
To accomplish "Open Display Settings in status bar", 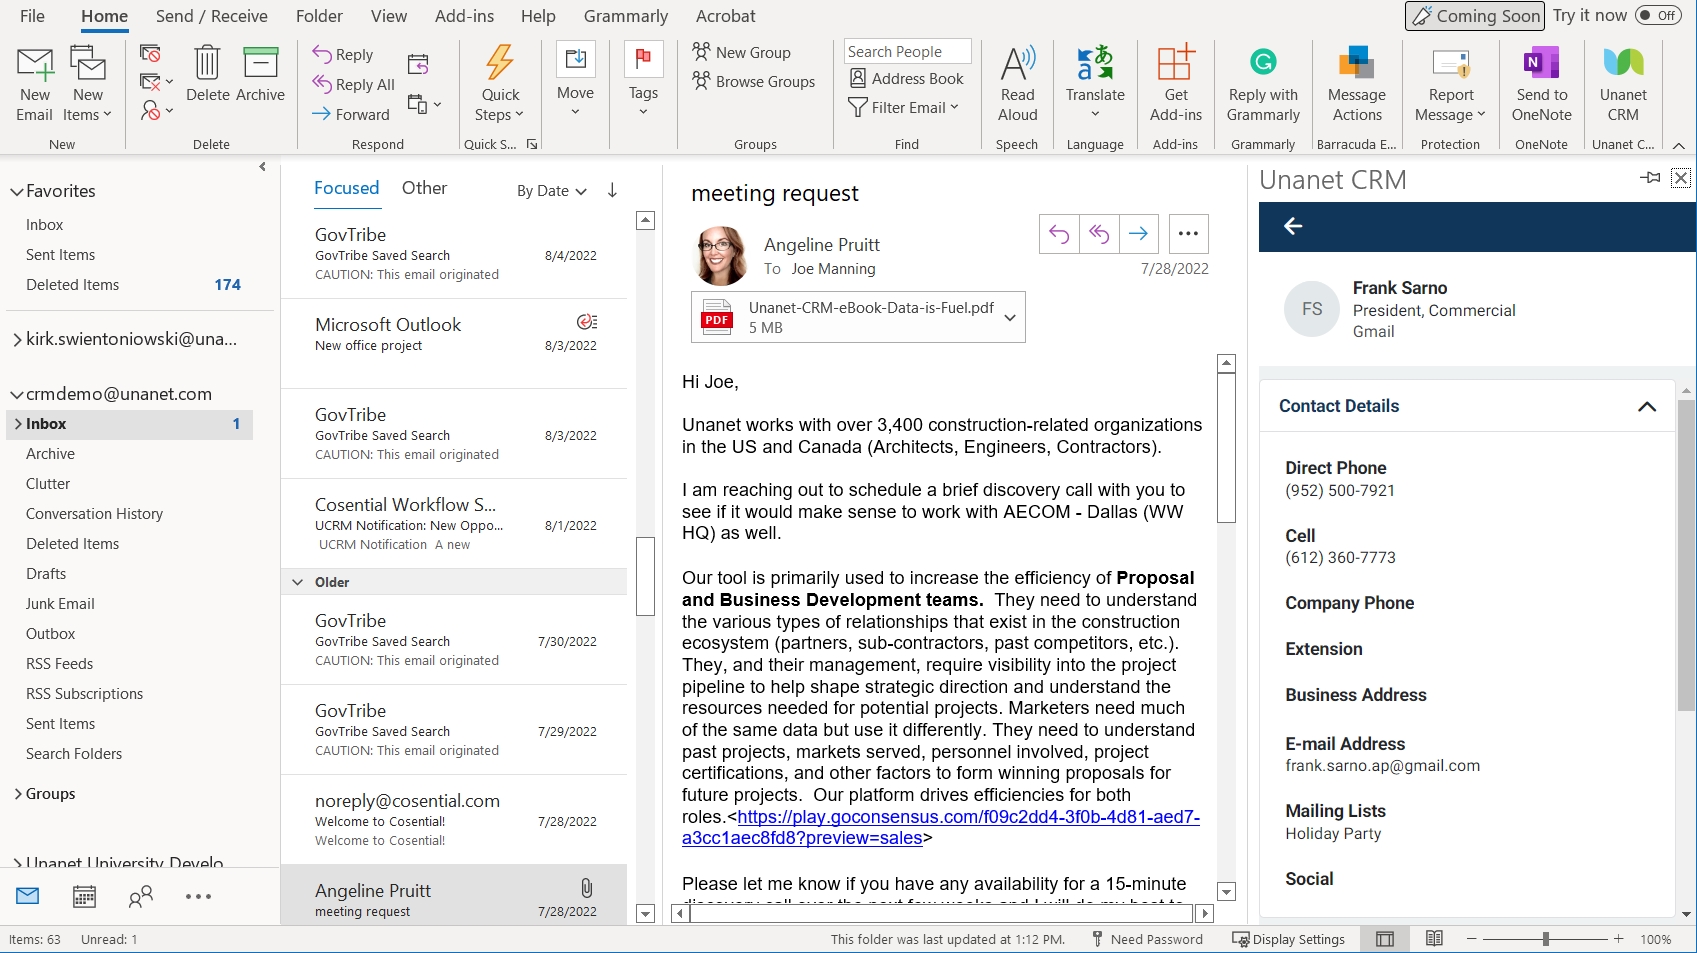I will pos(1288,939).
